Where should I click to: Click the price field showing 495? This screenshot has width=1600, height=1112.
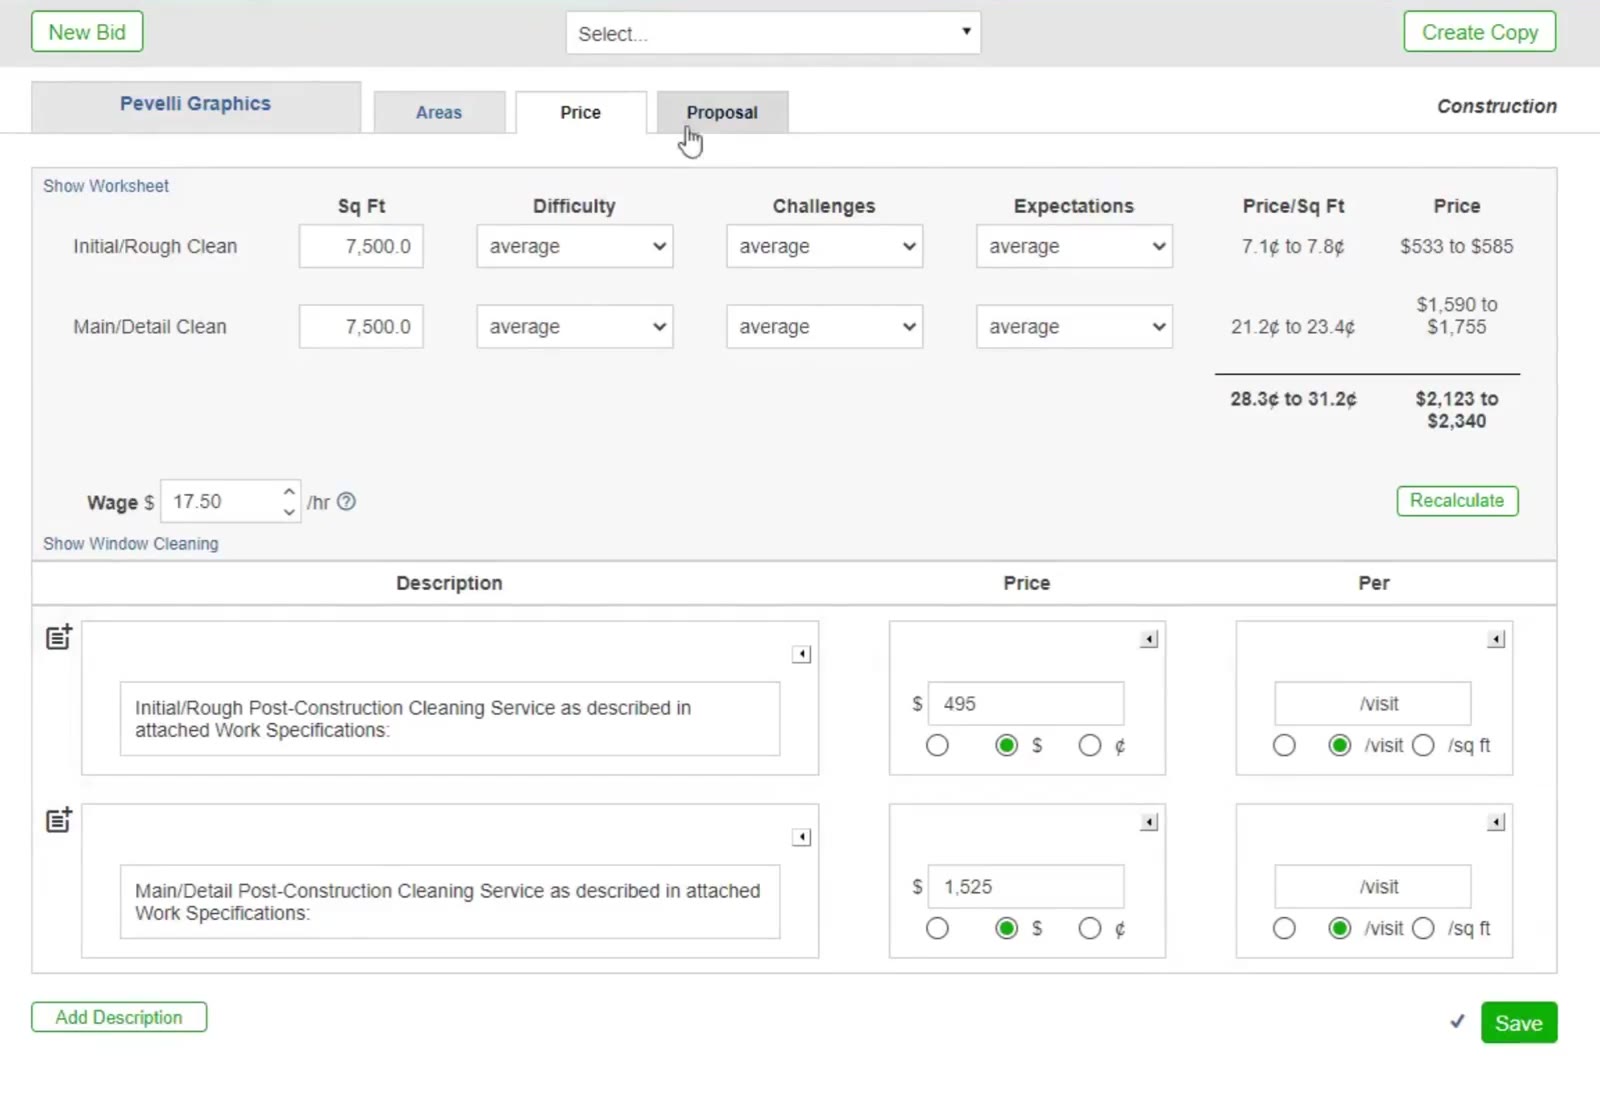pyautogui.click(x=1026, y=704)
